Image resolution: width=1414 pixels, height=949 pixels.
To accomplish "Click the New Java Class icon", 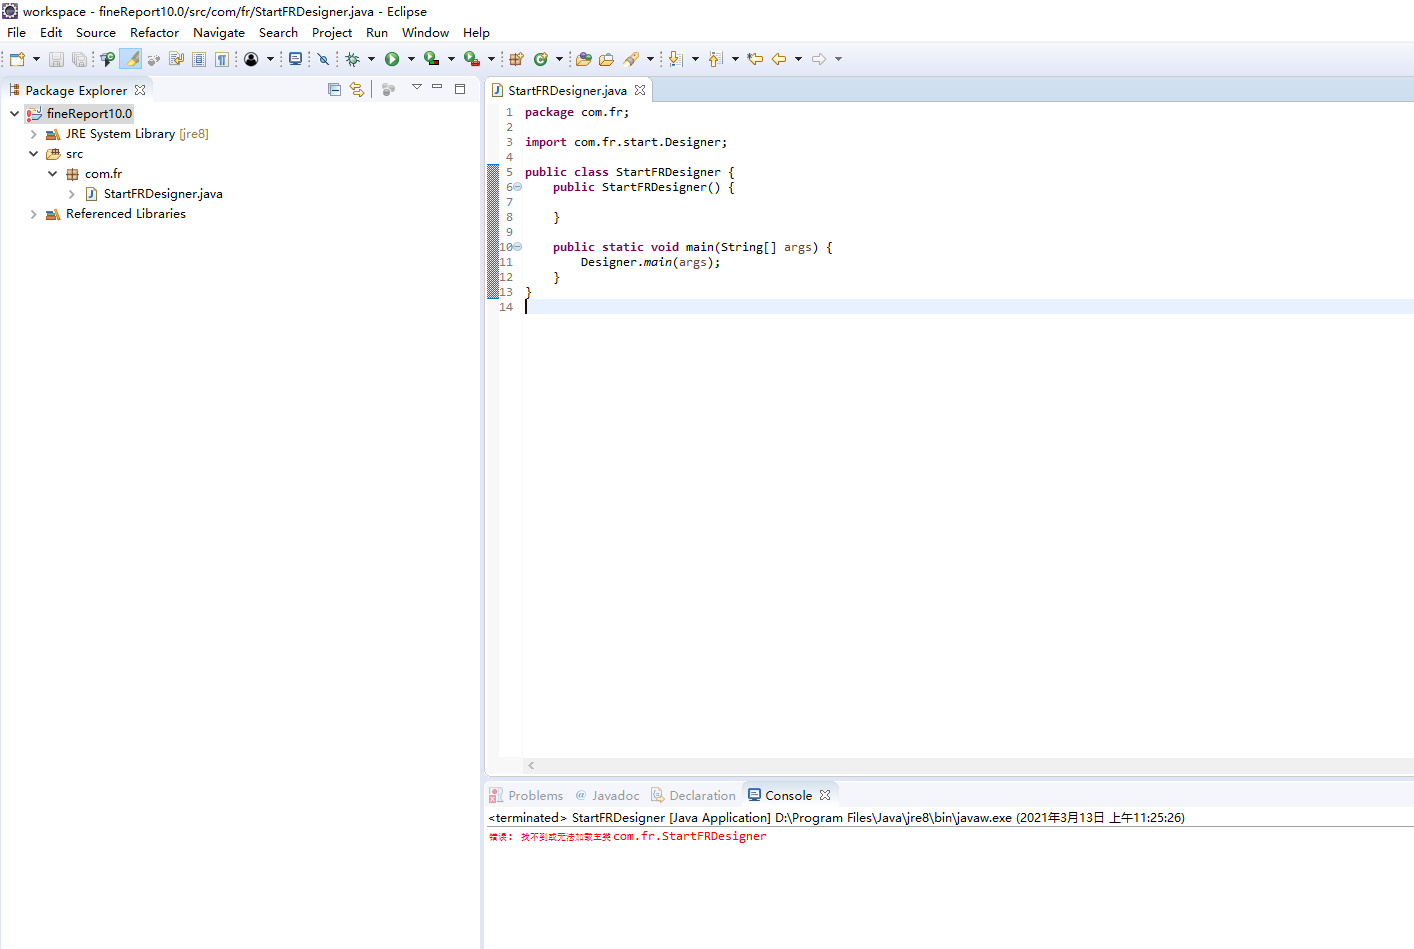I will 541,59.
